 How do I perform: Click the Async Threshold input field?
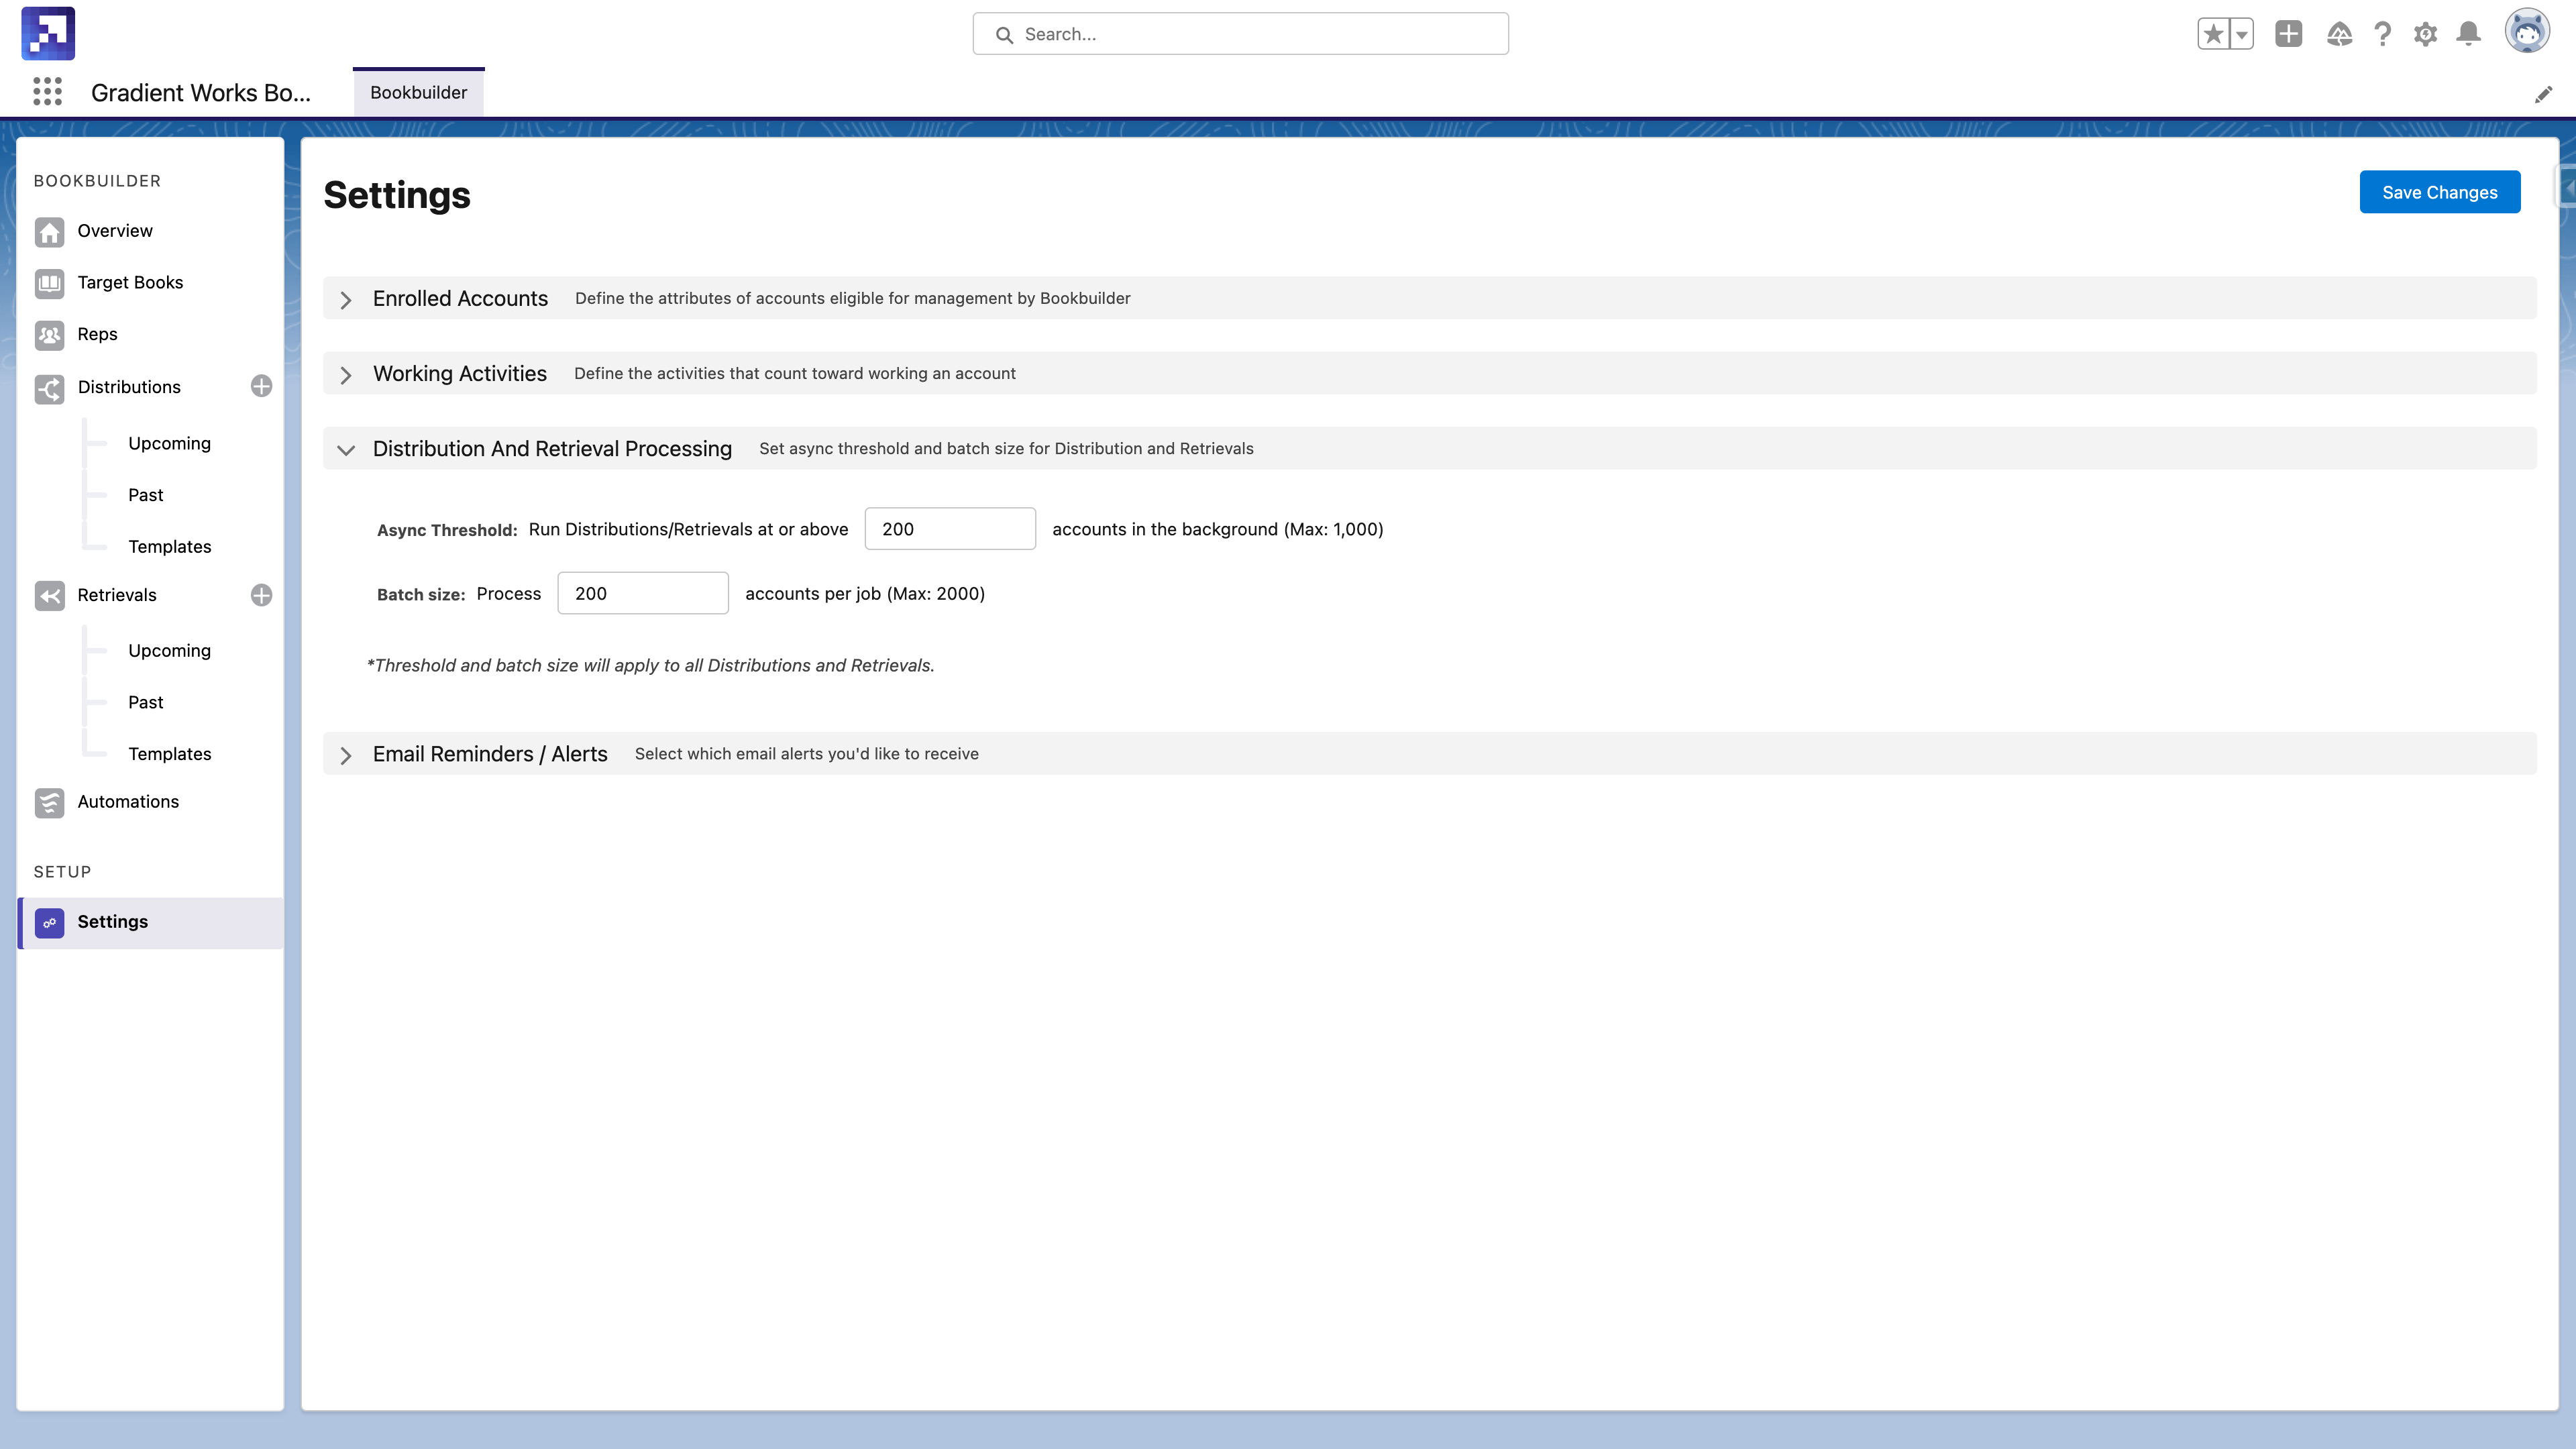pyautogui.click(x=949, y=529)
